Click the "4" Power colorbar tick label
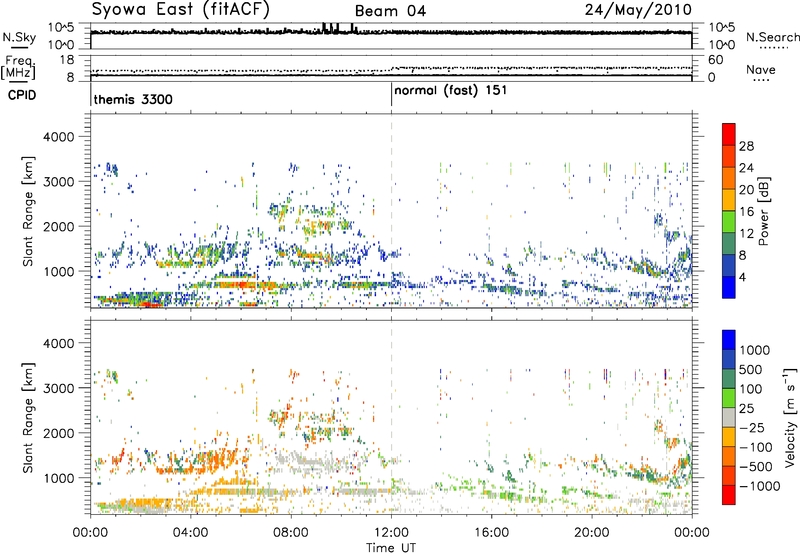Screen dimensions: 800x554 pos(742,277)
